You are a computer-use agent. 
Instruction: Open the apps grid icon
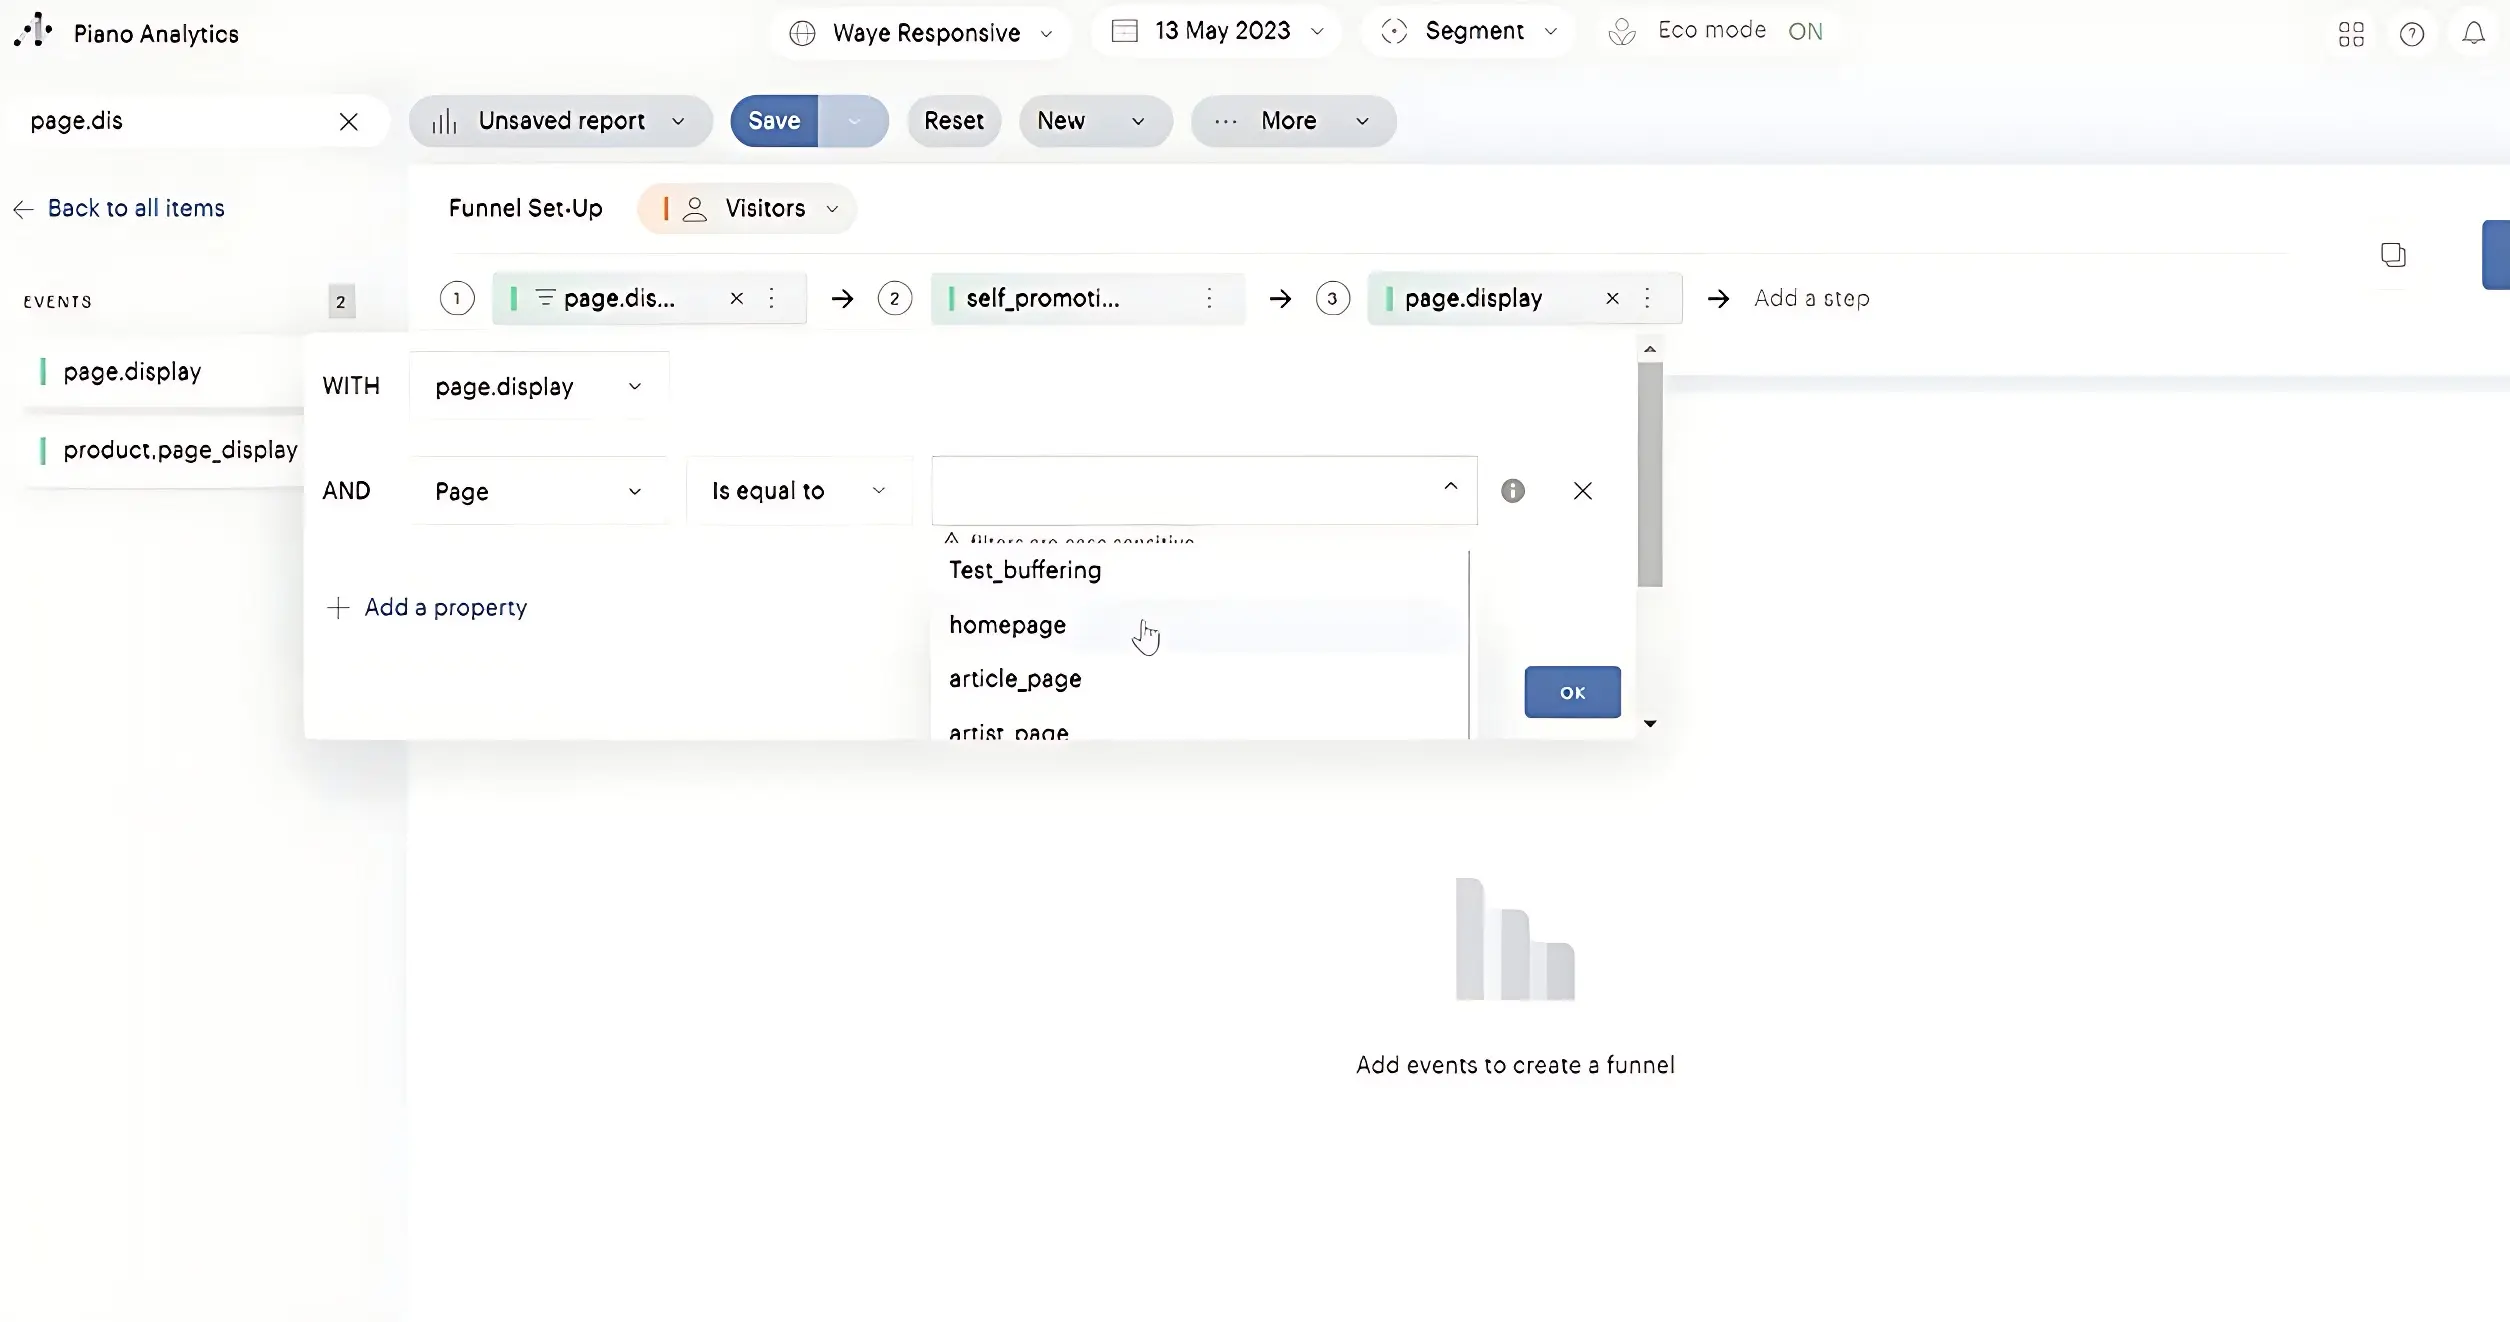[2351, 34]
